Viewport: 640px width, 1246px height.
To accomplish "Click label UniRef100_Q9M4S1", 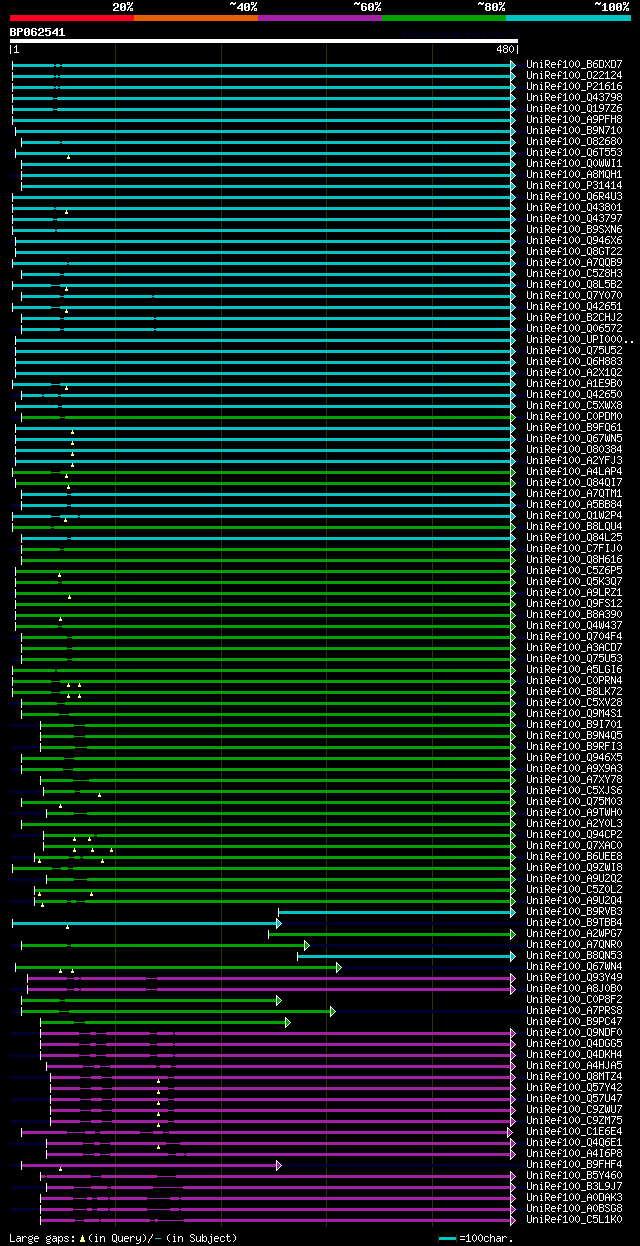I will point(576,713).
